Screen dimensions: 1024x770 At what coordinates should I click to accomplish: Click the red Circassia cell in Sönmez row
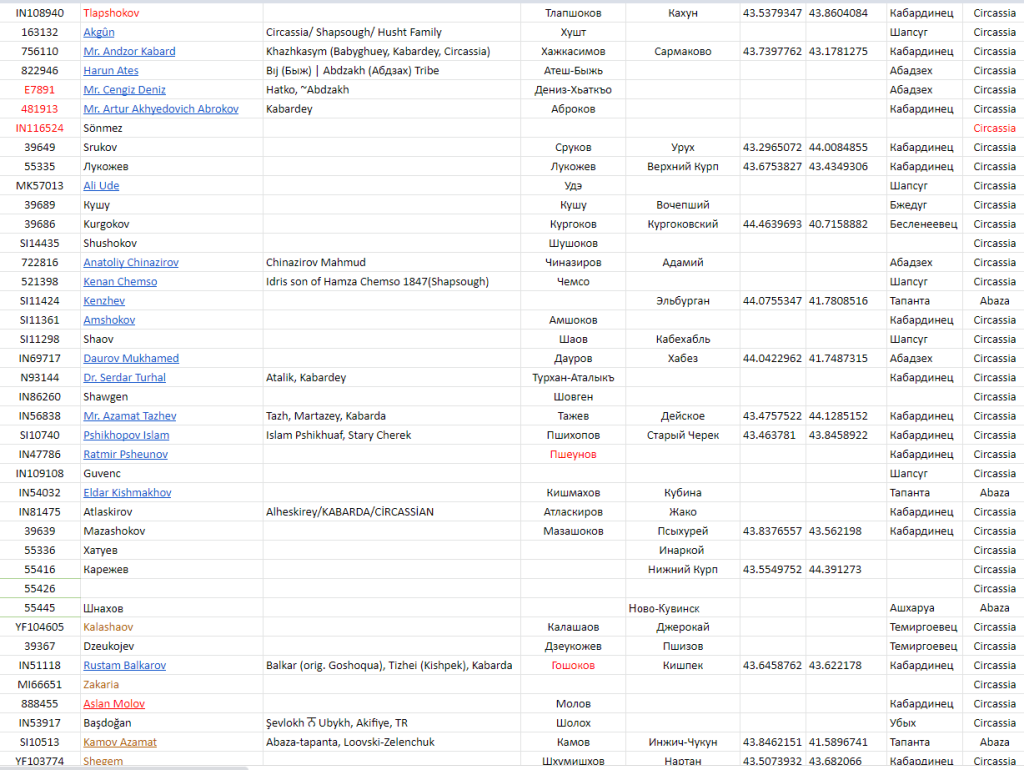point(995,128)
